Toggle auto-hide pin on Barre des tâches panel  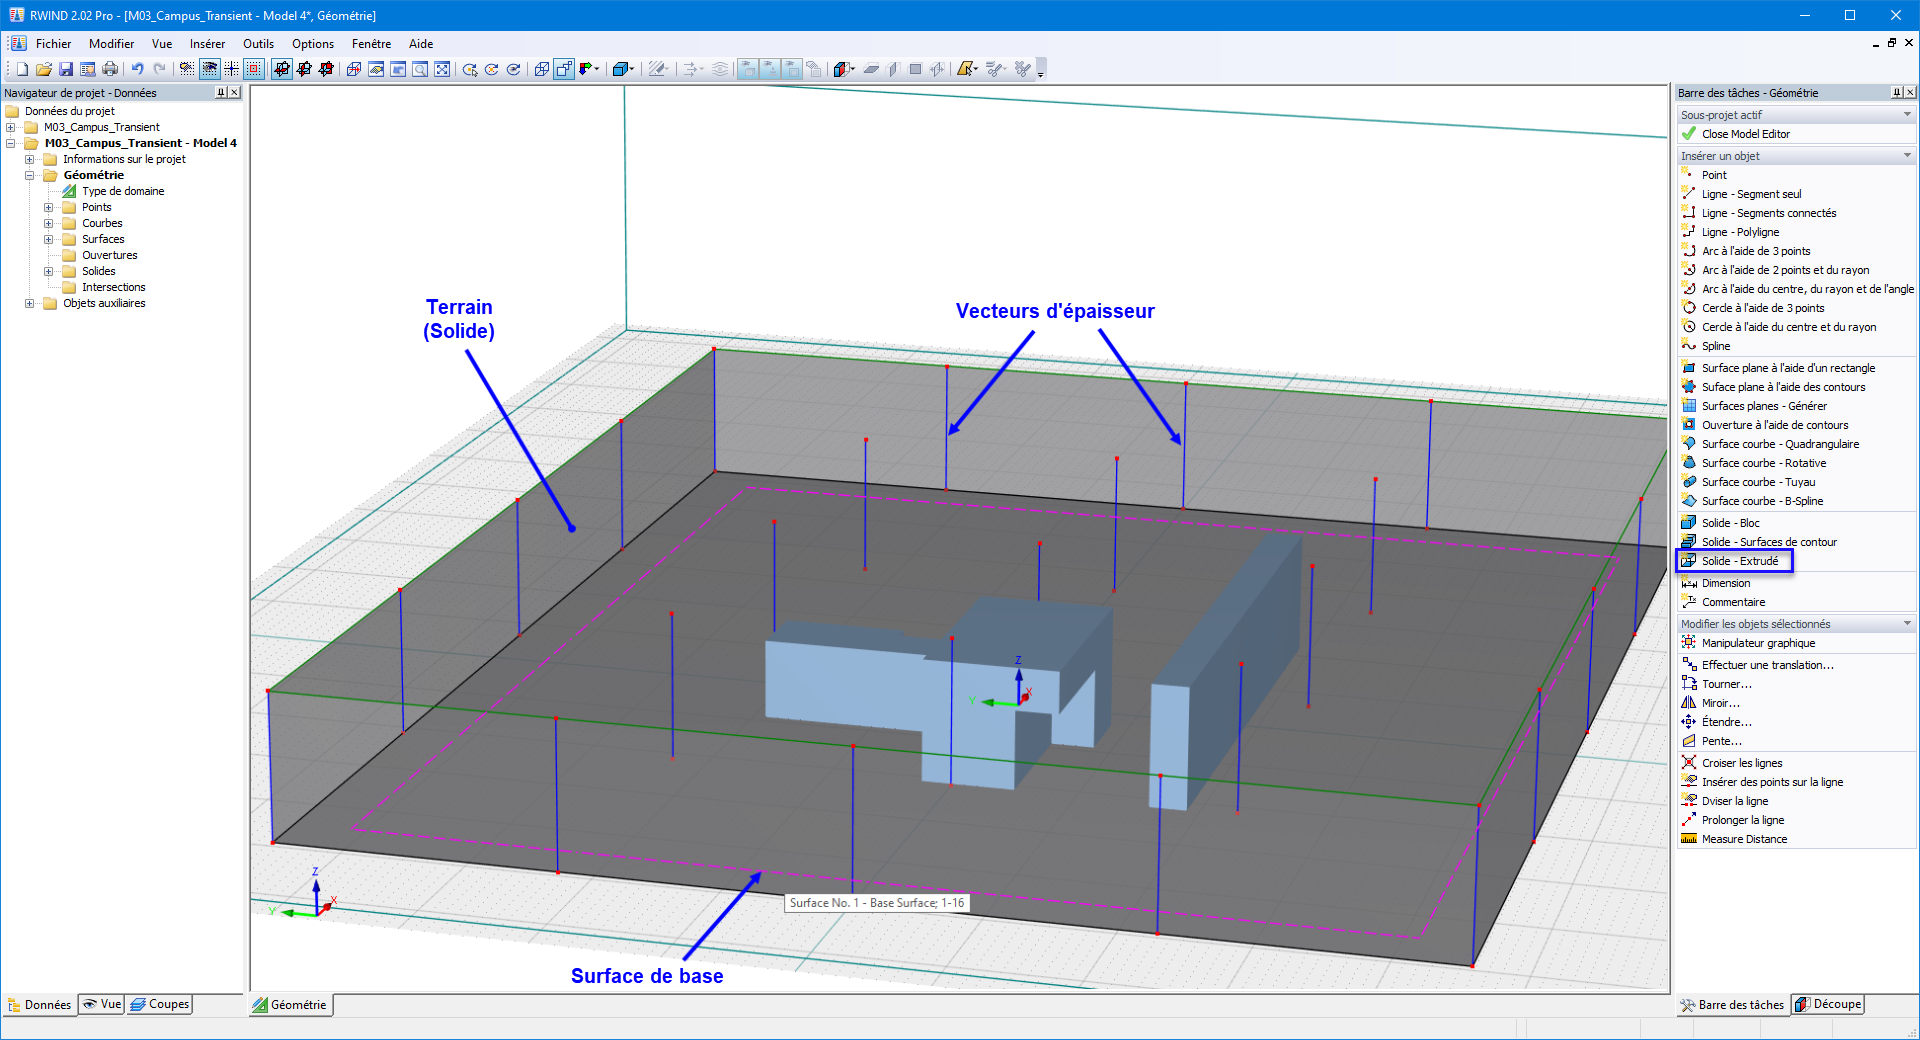pyautogui.click(x=1897, y=93)
